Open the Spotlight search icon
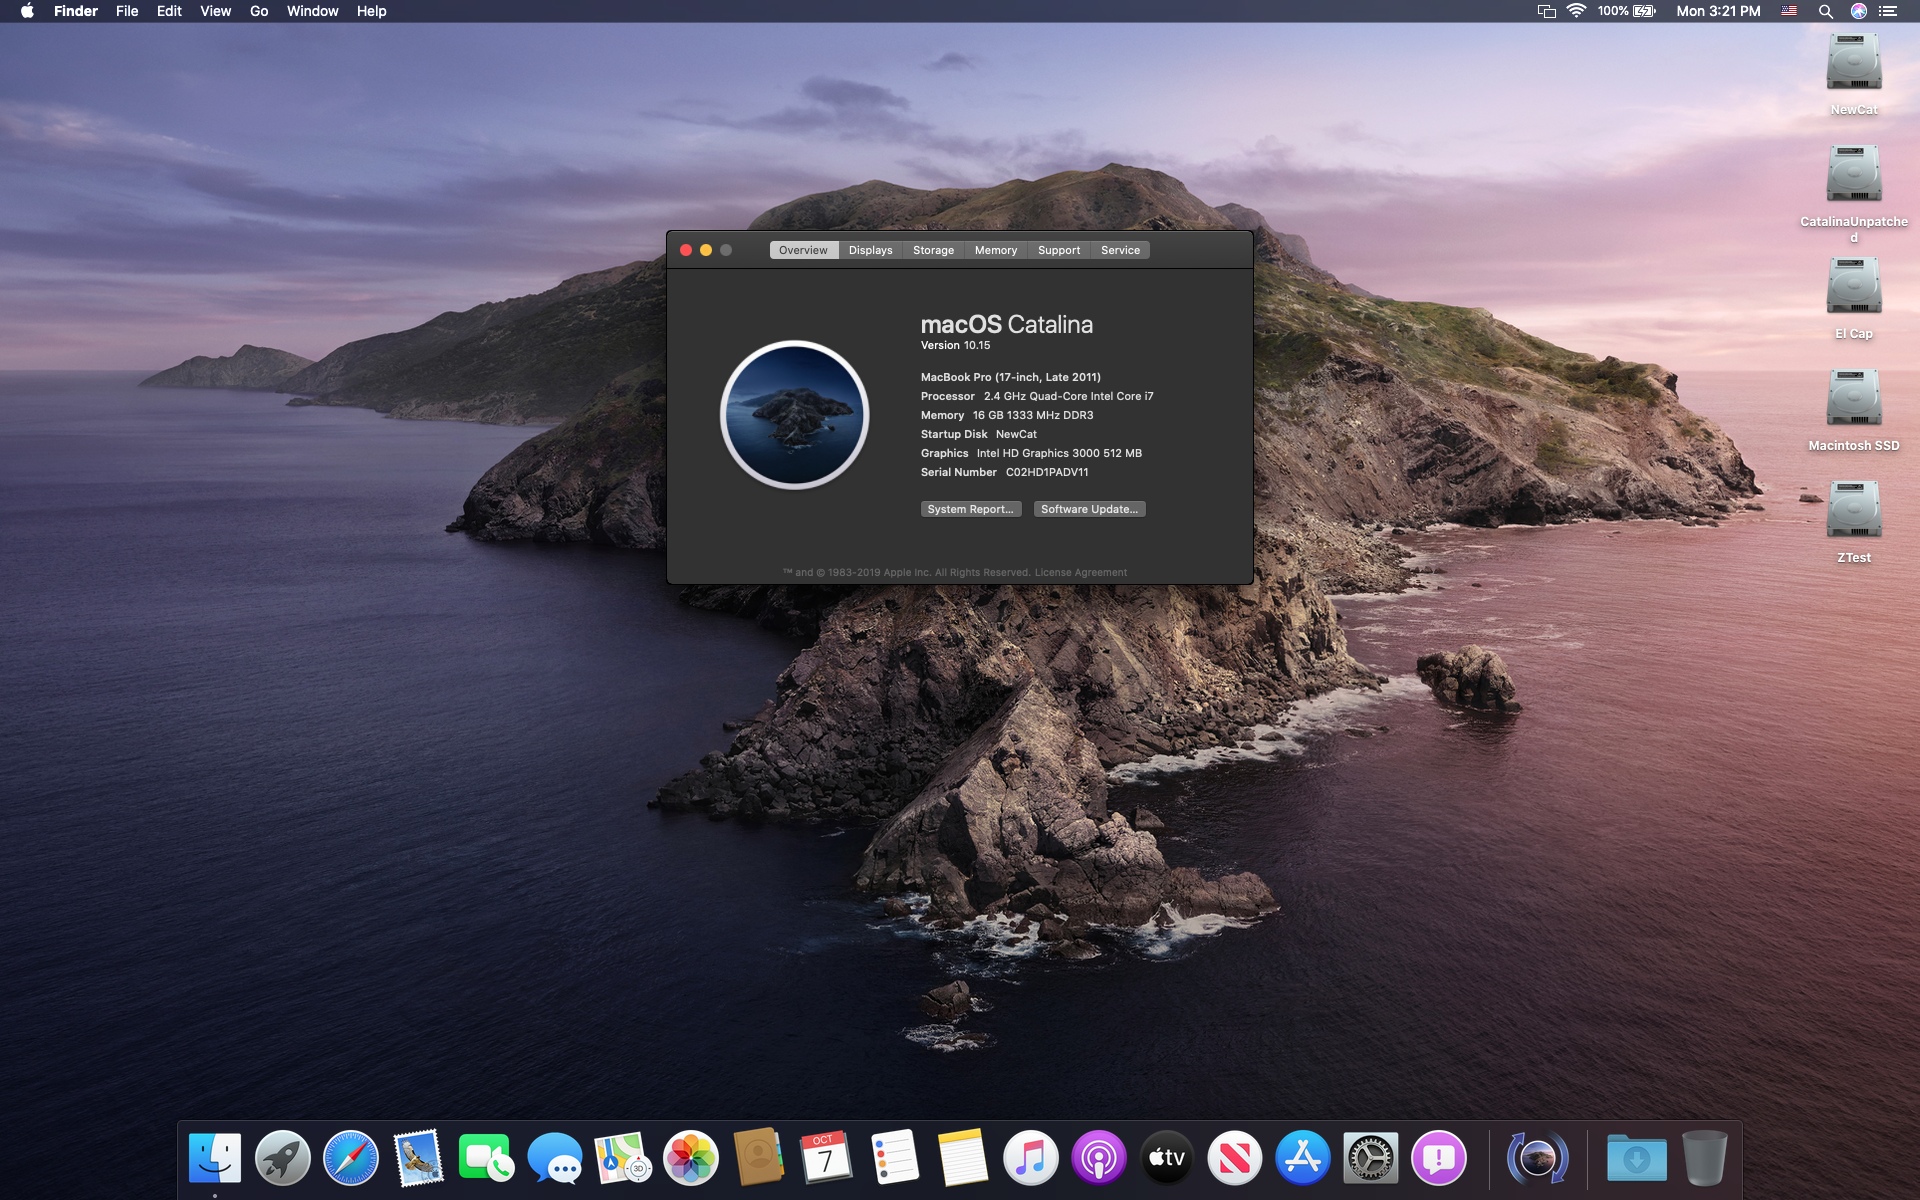The width and height of the screenshot is (1920, 1200). coord(1825,11)
